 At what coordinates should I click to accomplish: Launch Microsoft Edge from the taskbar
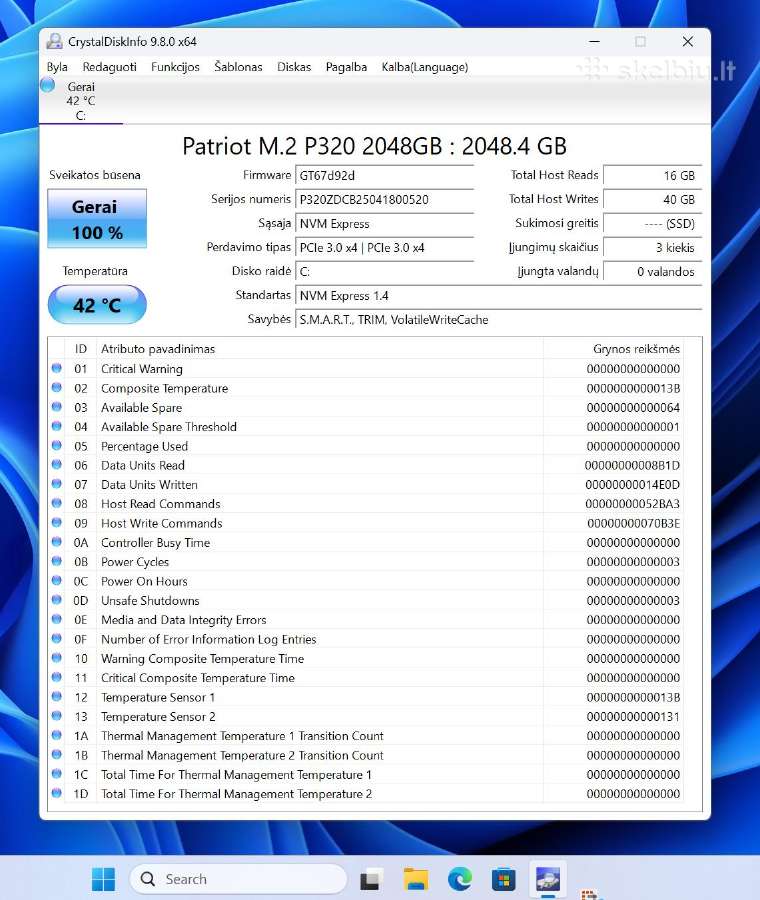[460, 879]
